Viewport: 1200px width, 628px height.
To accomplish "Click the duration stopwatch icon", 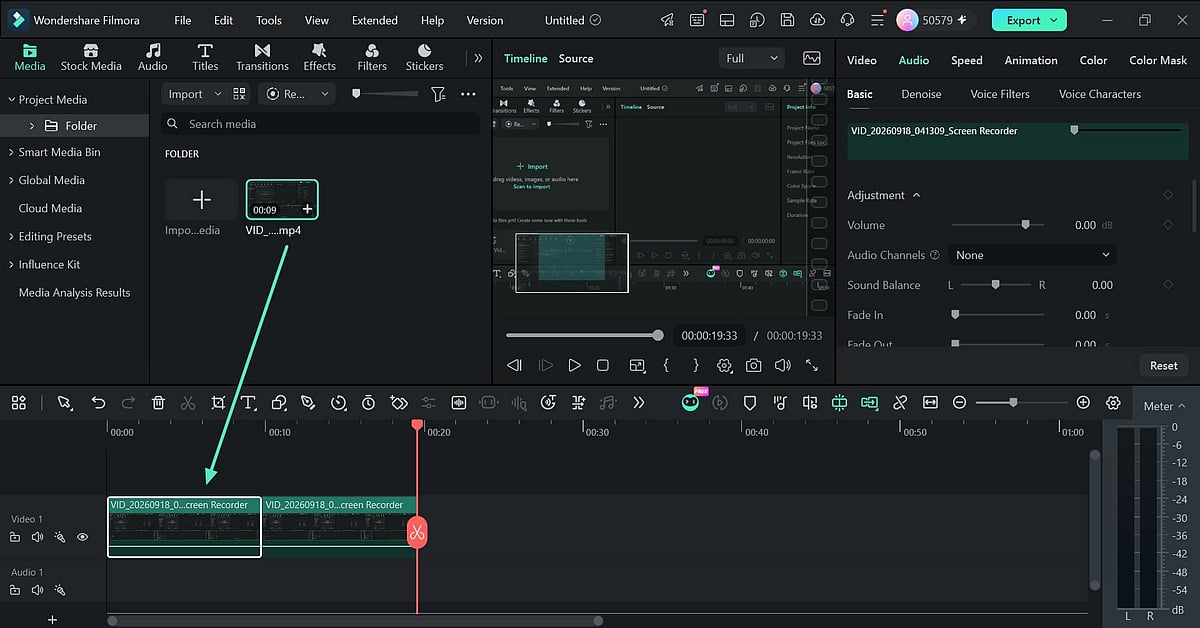I will tap(368, 402).
